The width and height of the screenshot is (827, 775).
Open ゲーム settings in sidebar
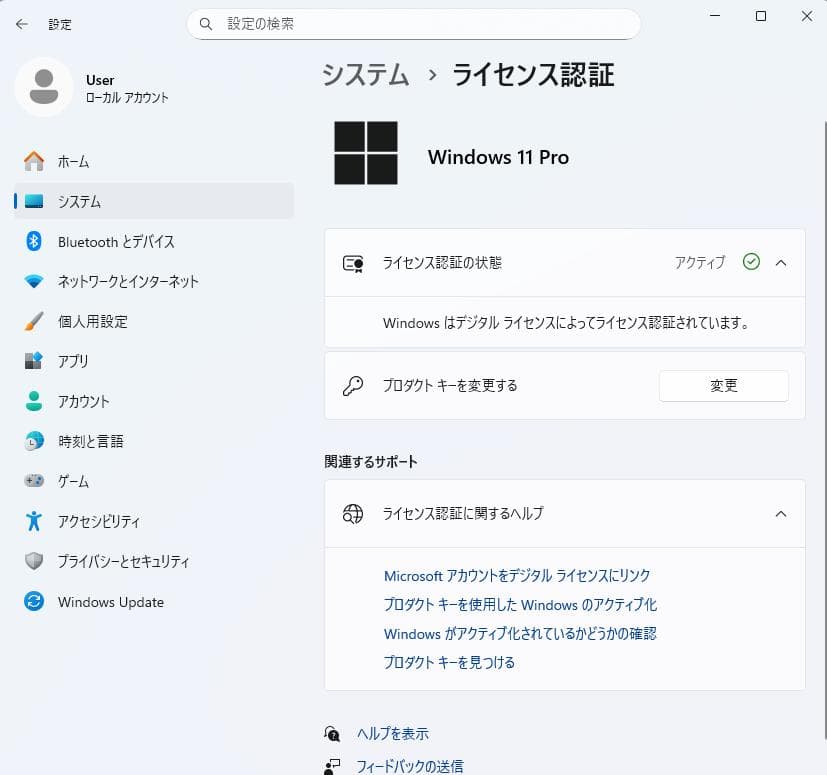click(72, 481)
